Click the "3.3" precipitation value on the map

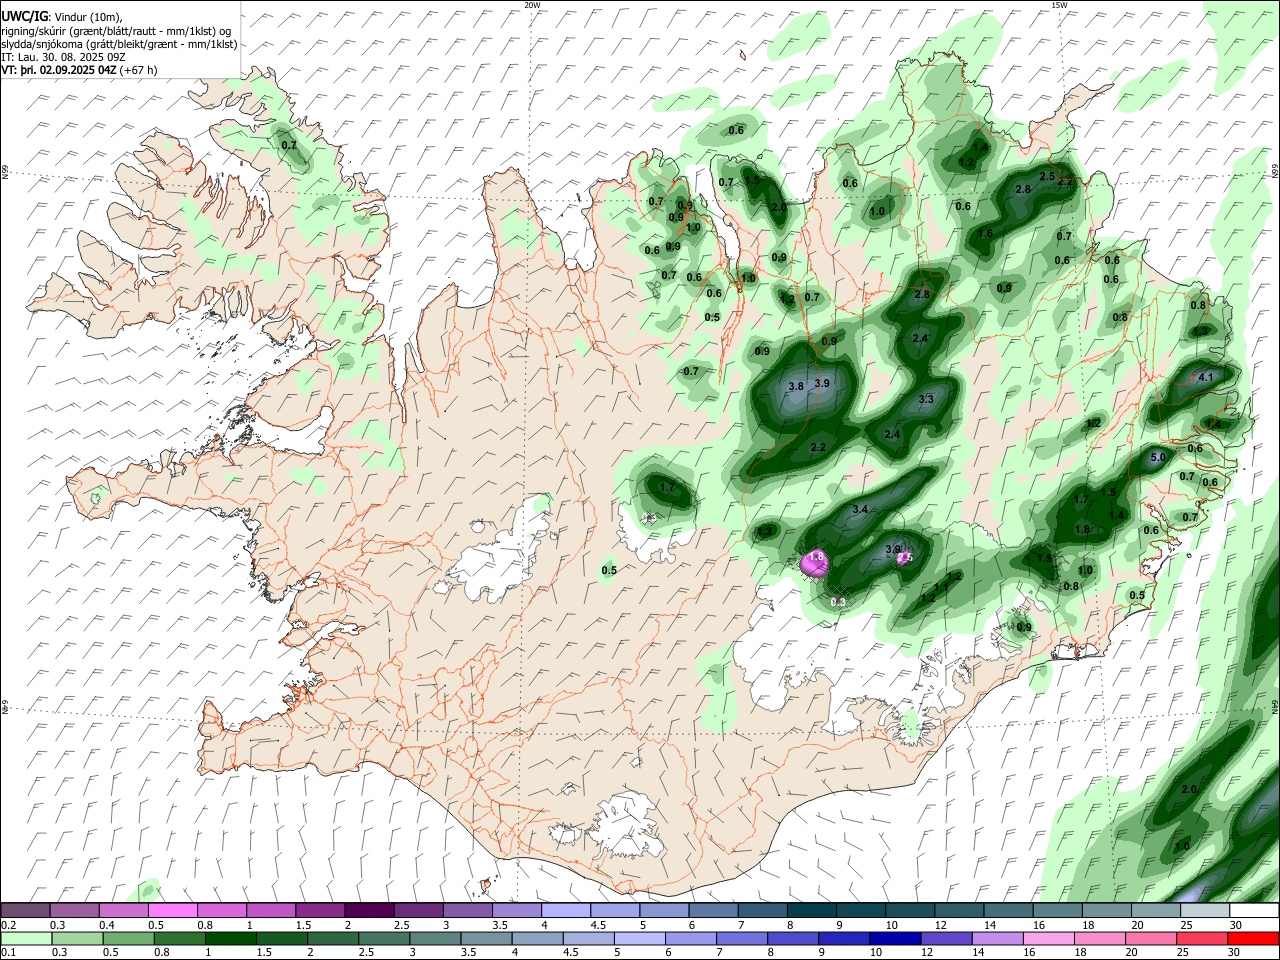coord(926,399)
